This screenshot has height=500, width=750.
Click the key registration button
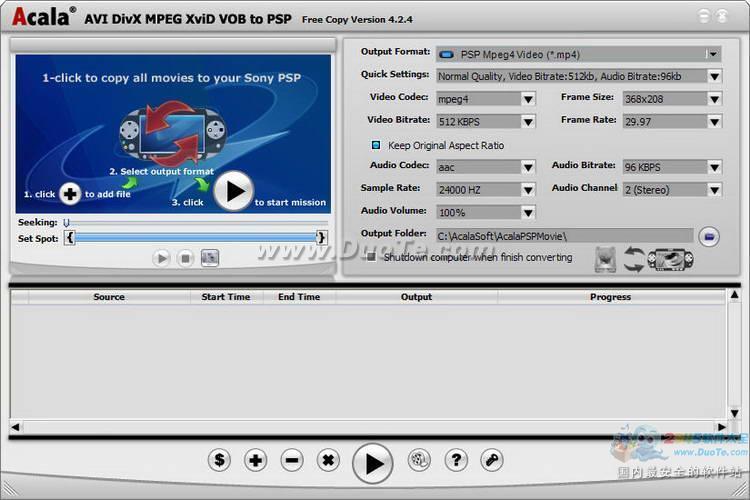[x=492, y=460]
